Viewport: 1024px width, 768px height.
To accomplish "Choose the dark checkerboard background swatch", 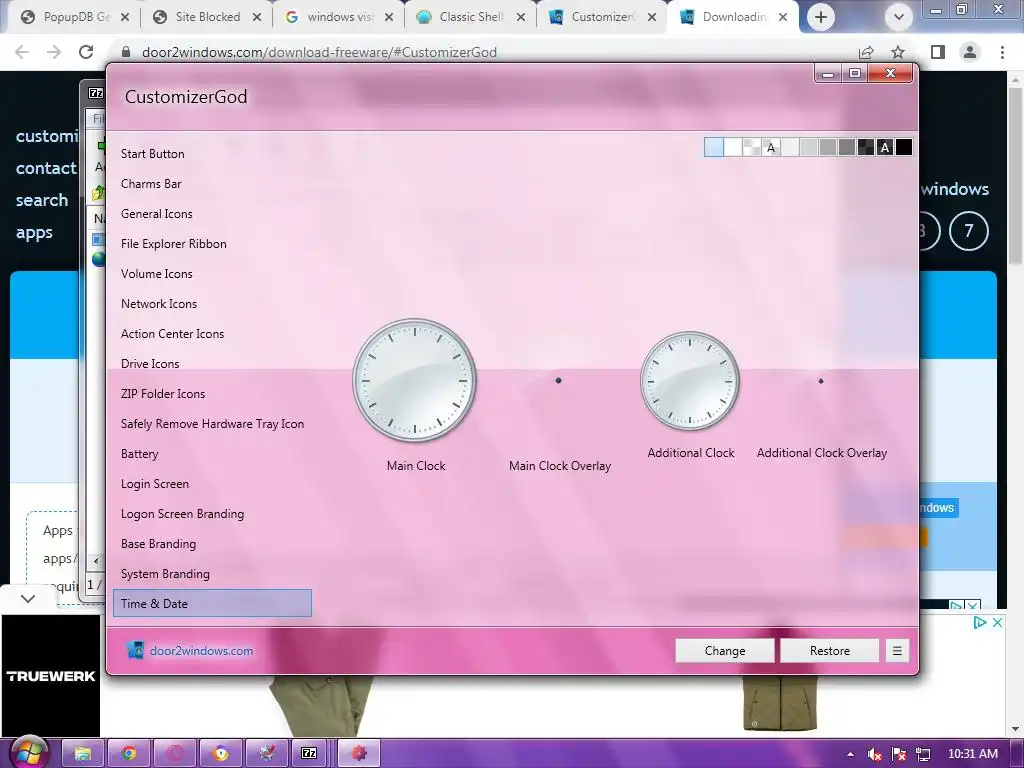I will click(865, 148).
